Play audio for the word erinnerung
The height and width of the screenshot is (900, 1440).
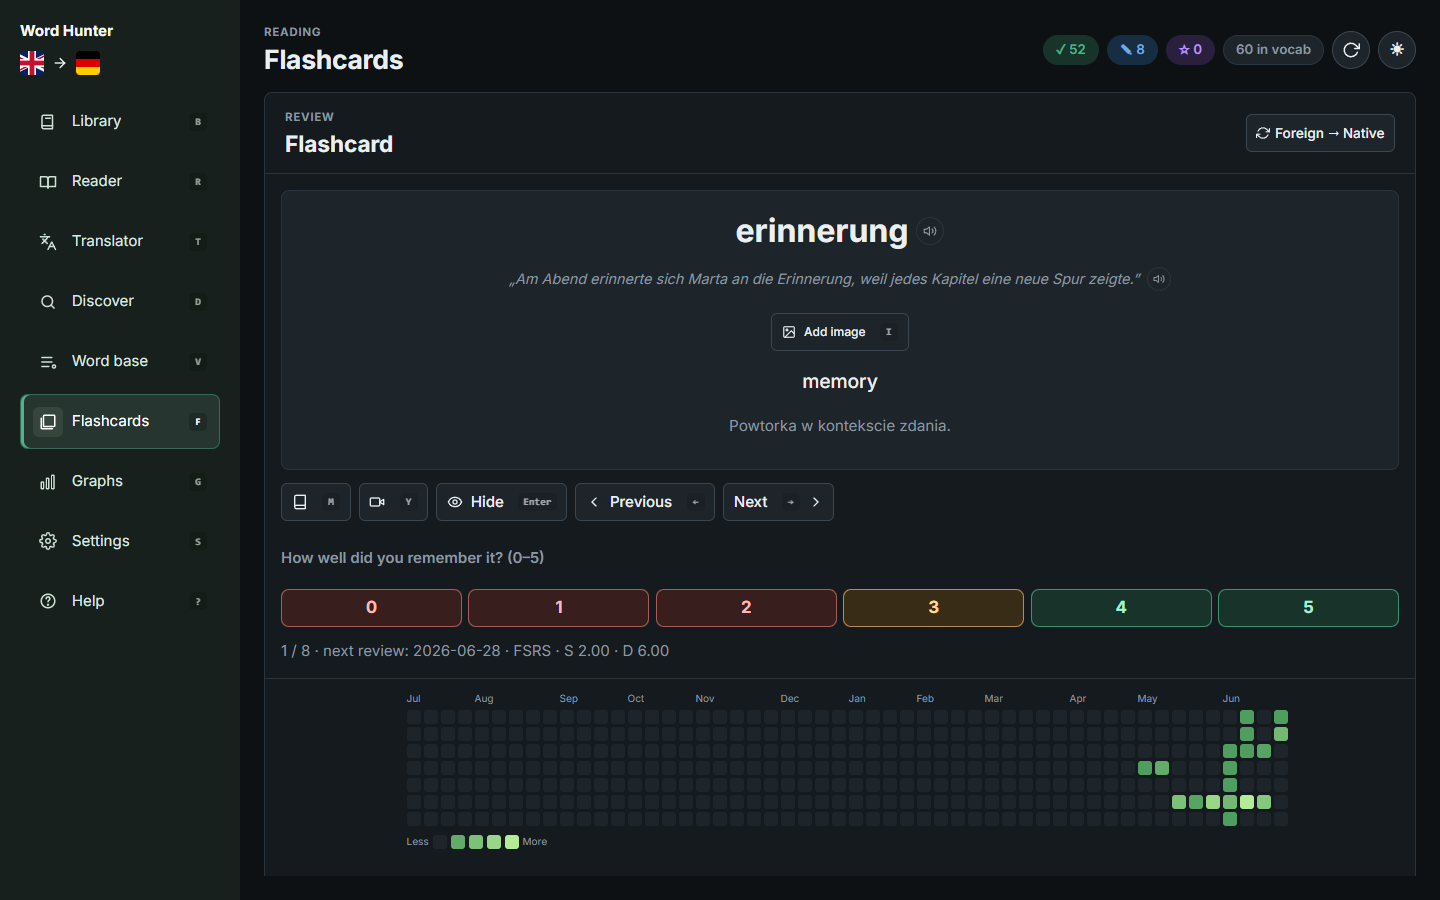click(930, 231)
